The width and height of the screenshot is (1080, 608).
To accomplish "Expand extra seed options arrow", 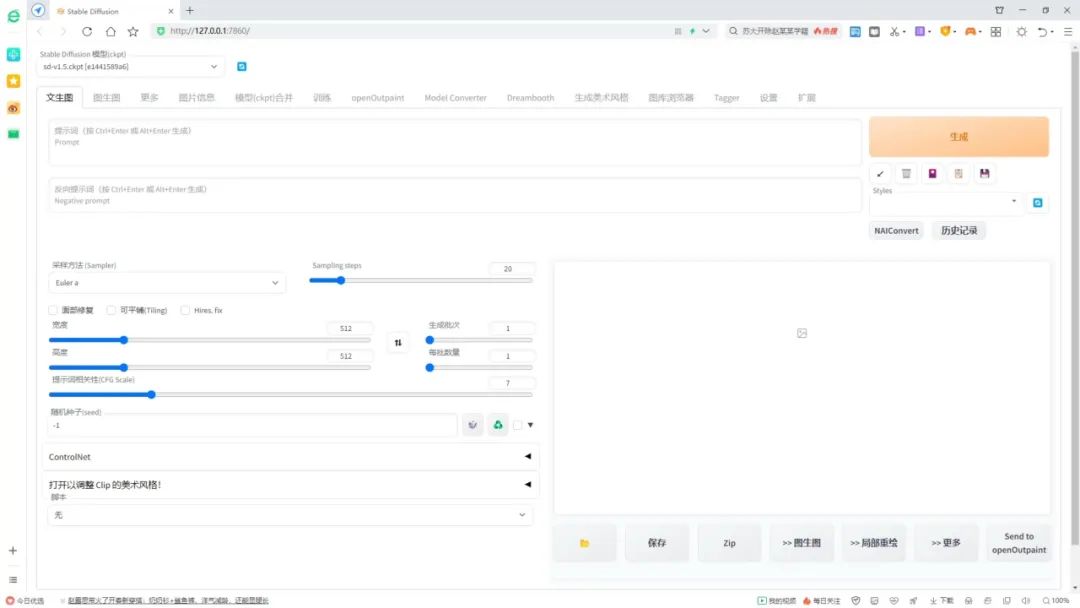I will (530, 425).
